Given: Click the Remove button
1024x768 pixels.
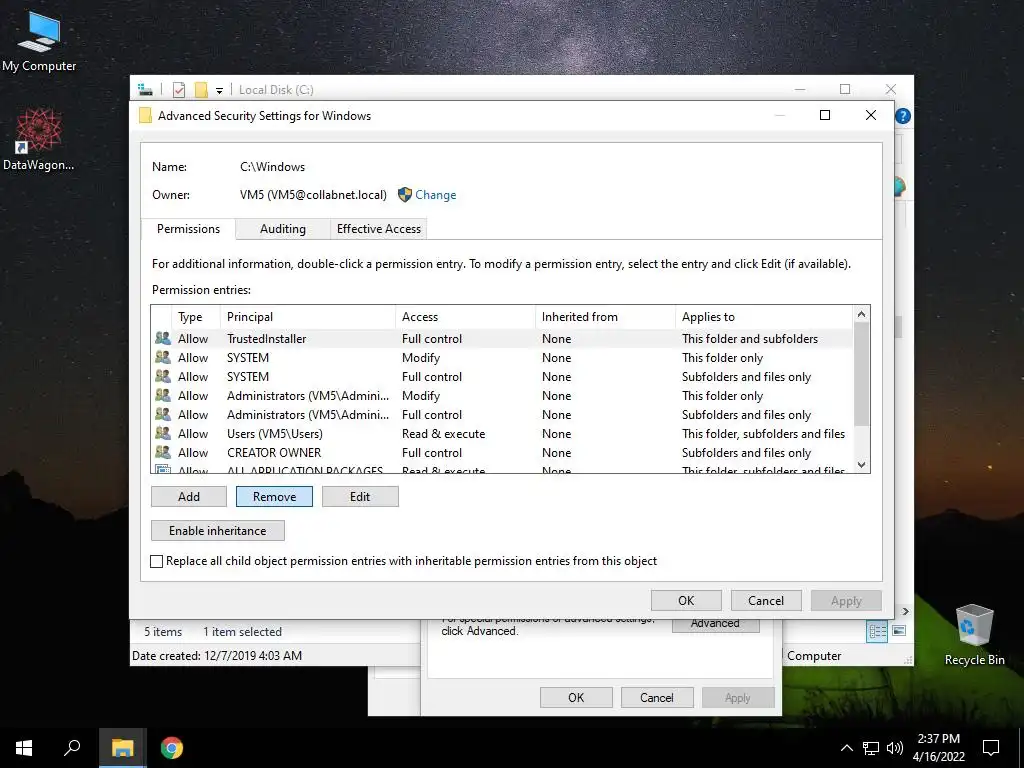Looking at the screenshot, I should (x=274, y=496).
